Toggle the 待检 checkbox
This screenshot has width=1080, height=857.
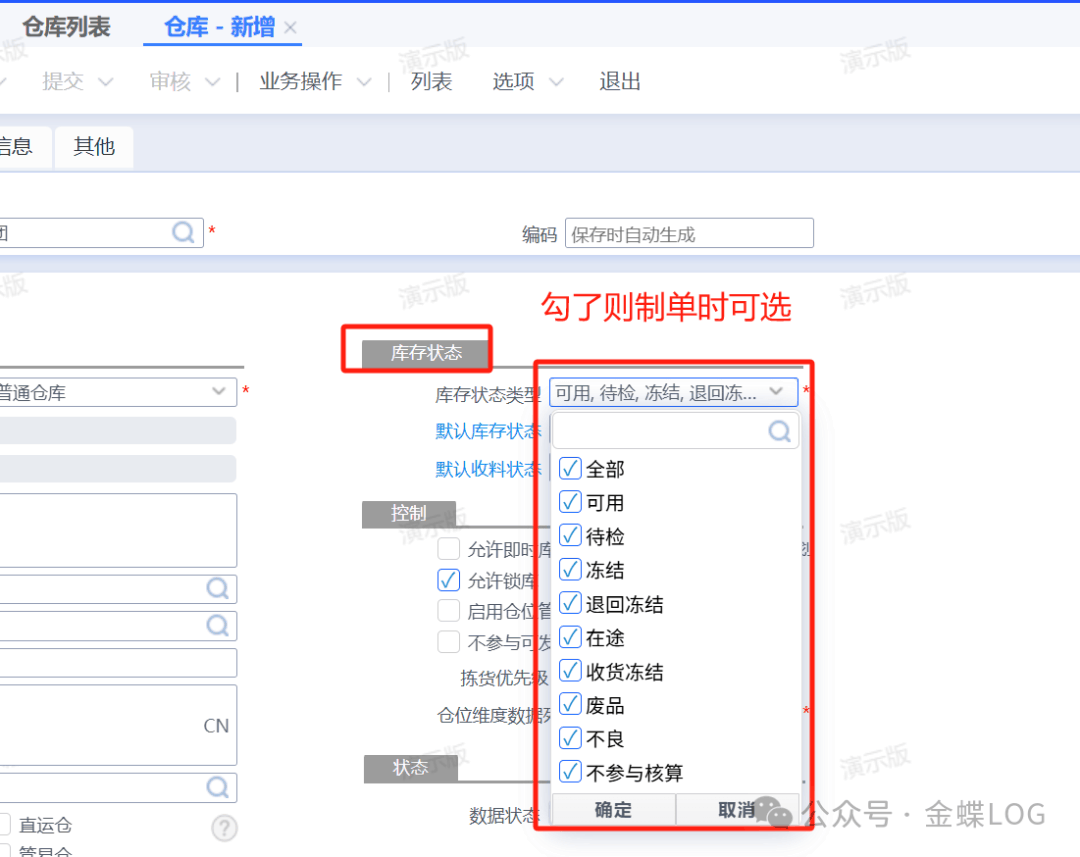pos(570,537)
